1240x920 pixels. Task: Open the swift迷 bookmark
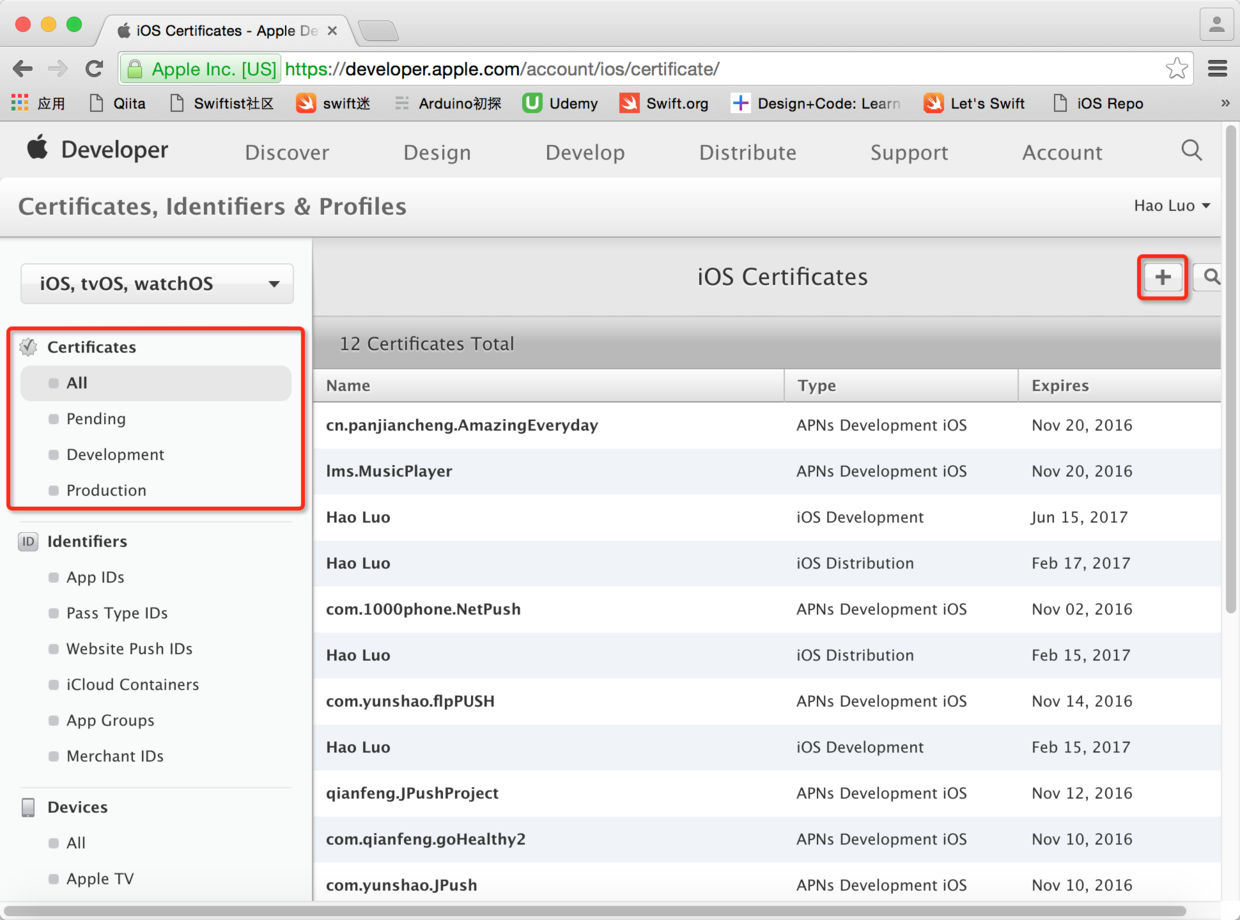[x=334, y=103]
